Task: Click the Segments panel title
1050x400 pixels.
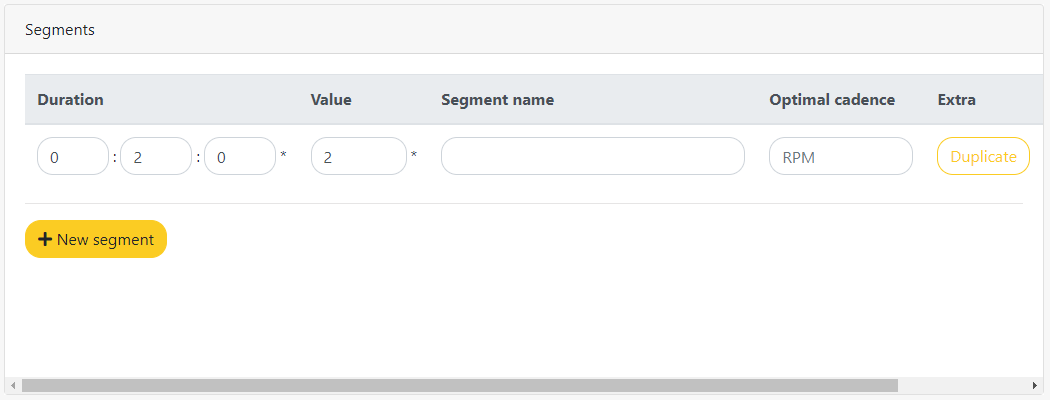Action: click(60, 30)
